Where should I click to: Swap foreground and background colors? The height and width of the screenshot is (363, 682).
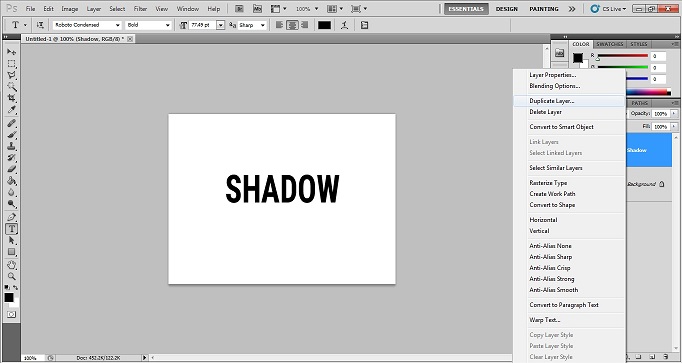click(16, 288)
